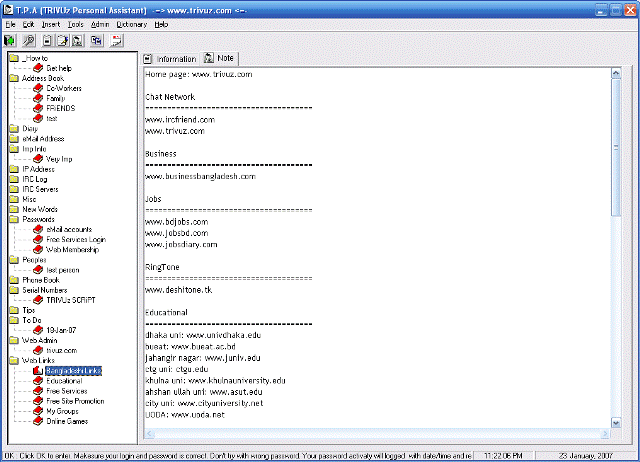Screen dimensions: 640x462
Task: Select the To Do folder
Action: 32,320
